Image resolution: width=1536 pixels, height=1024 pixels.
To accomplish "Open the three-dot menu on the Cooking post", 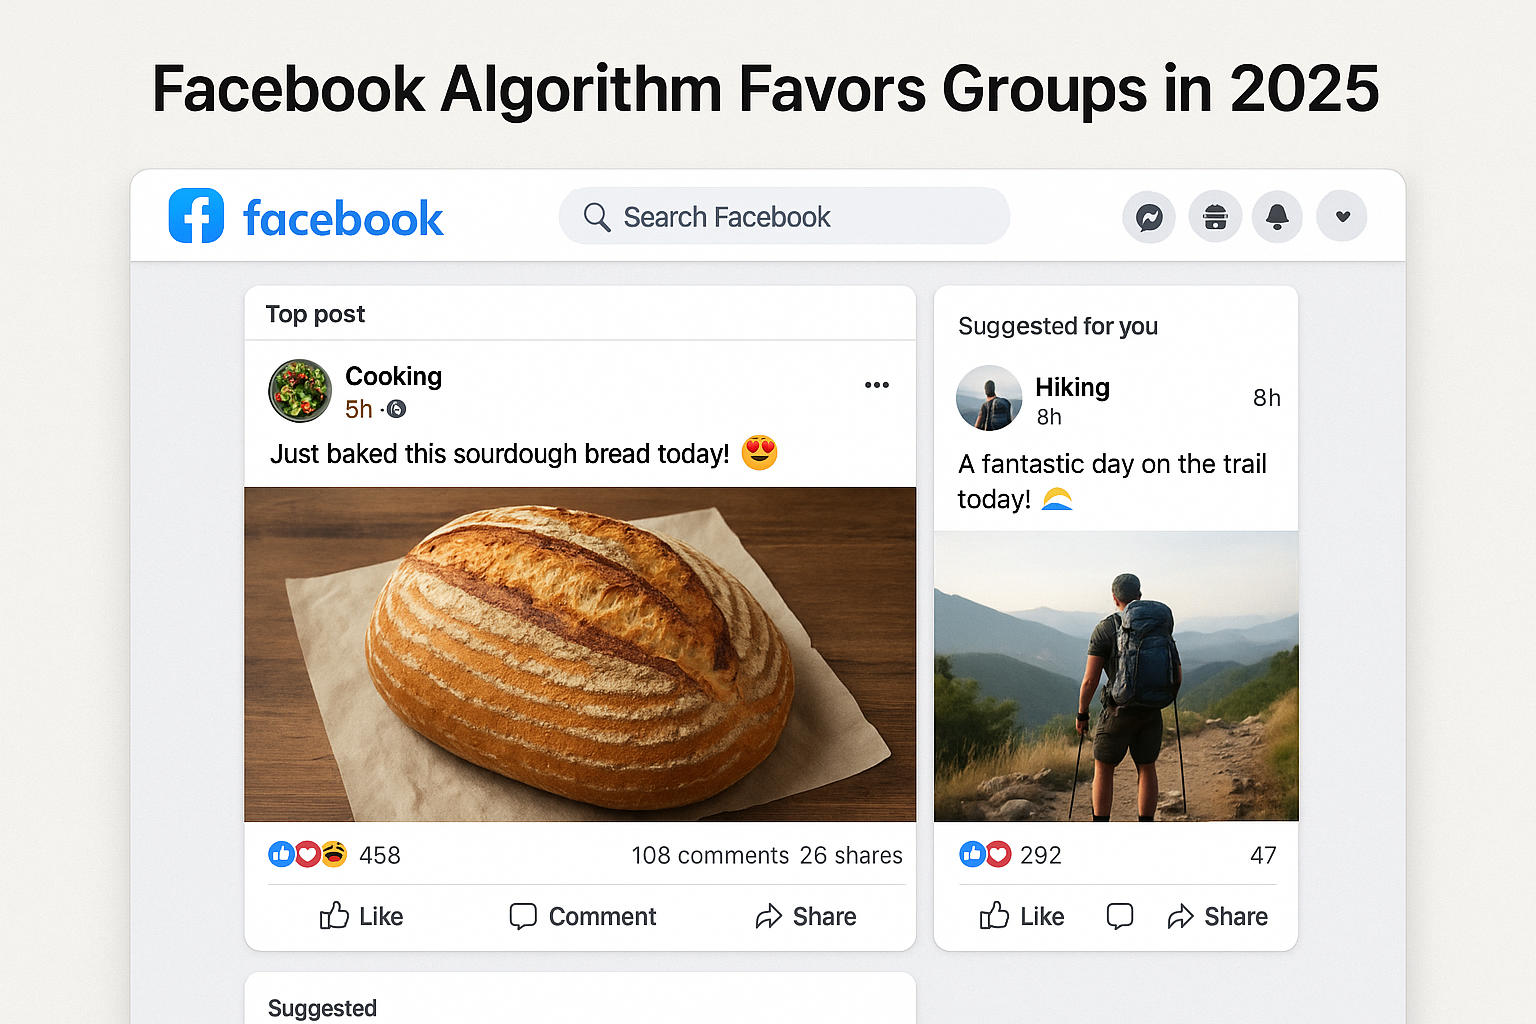I will (876, 385).
